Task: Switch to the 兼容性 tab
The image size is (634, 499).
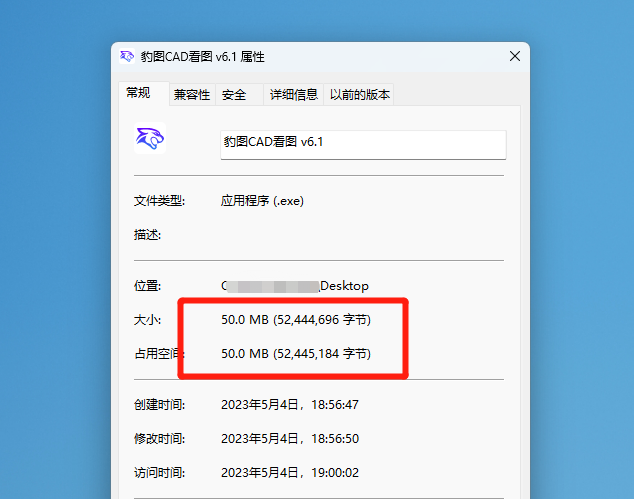Action: point(192,95)
